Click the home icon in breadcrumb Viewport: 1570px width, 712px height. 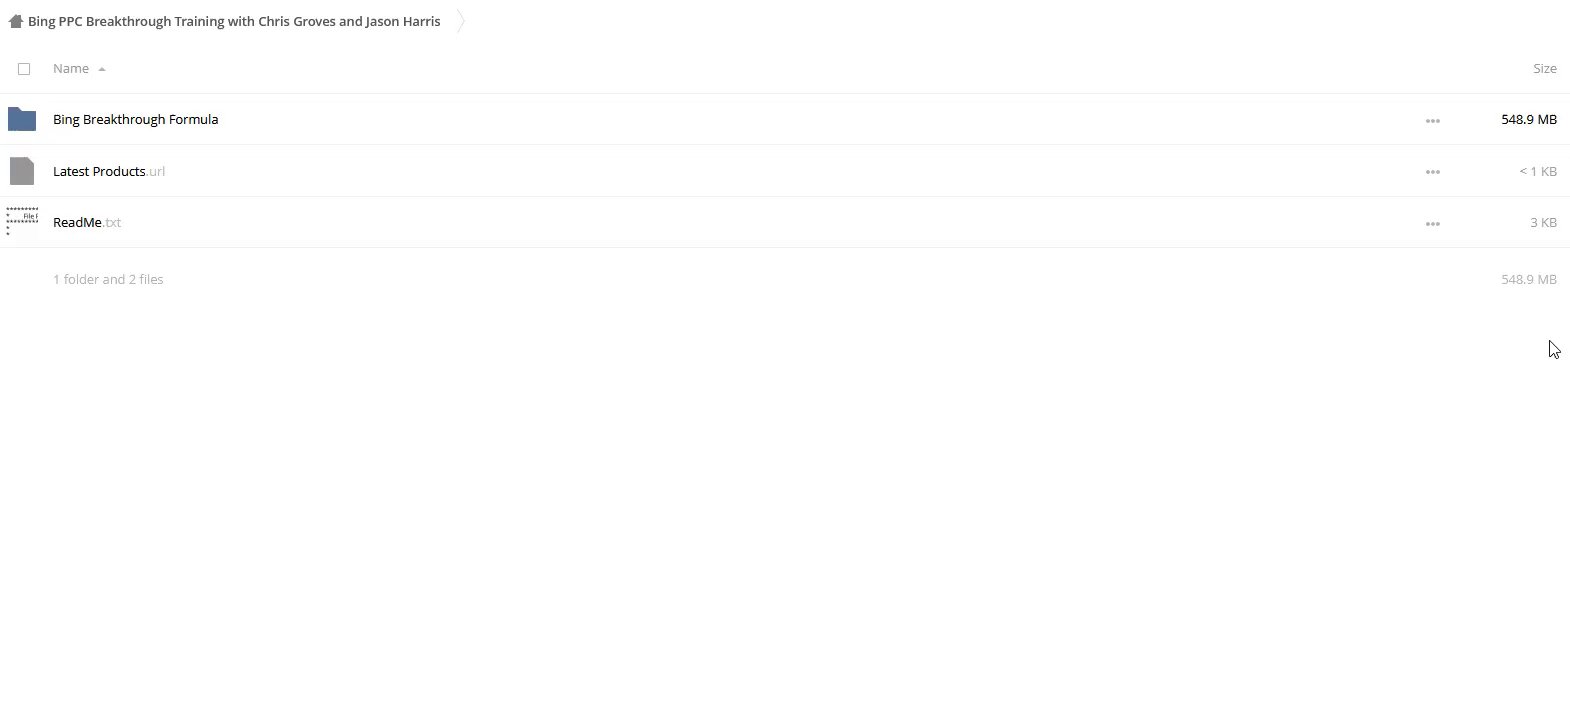click(15, 21)
